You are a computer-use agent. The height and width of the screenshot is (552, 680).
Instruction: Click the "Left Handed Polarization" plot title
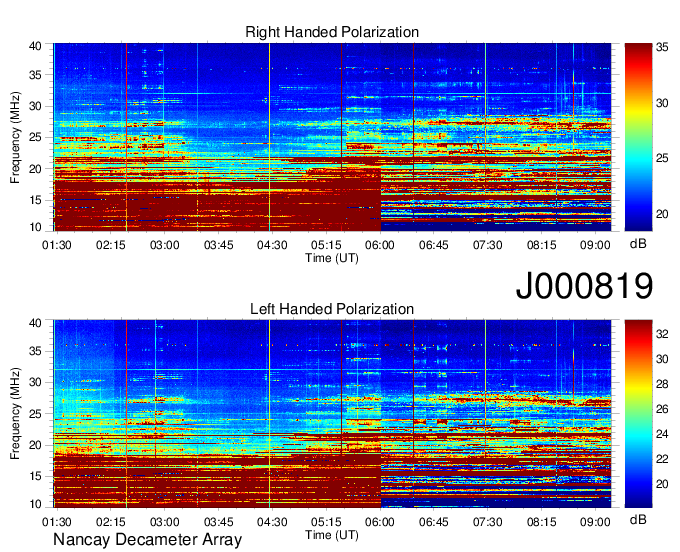(332, 309)
